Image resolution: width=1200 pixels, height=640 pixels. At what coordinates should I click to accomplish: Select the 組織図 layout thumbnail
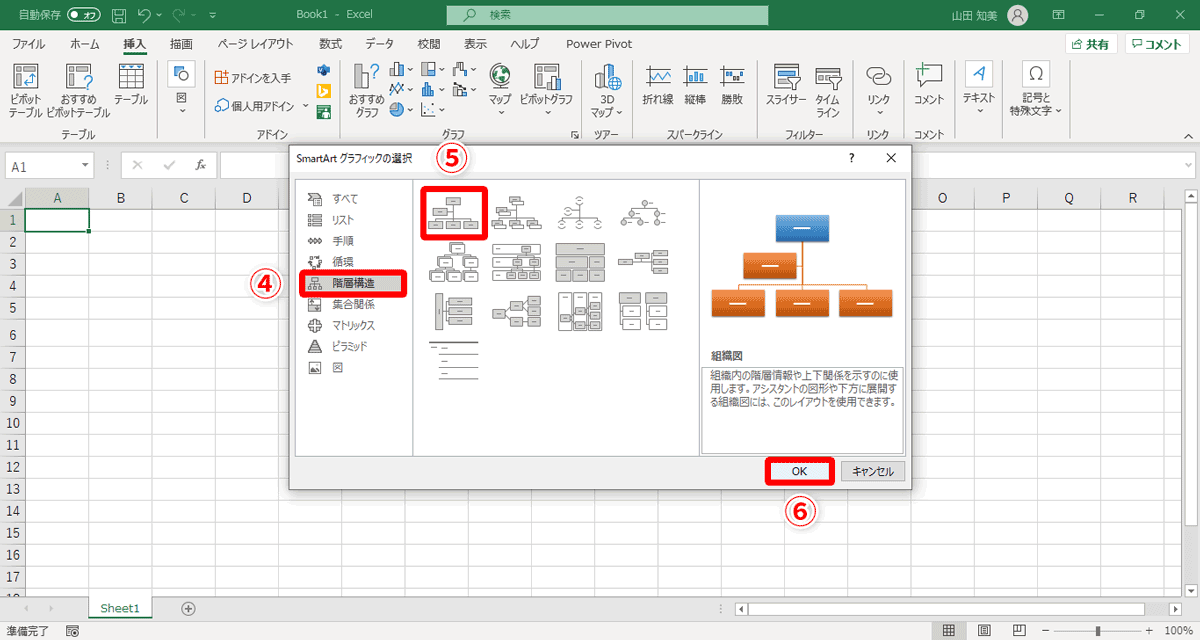[x=454, y=212]
